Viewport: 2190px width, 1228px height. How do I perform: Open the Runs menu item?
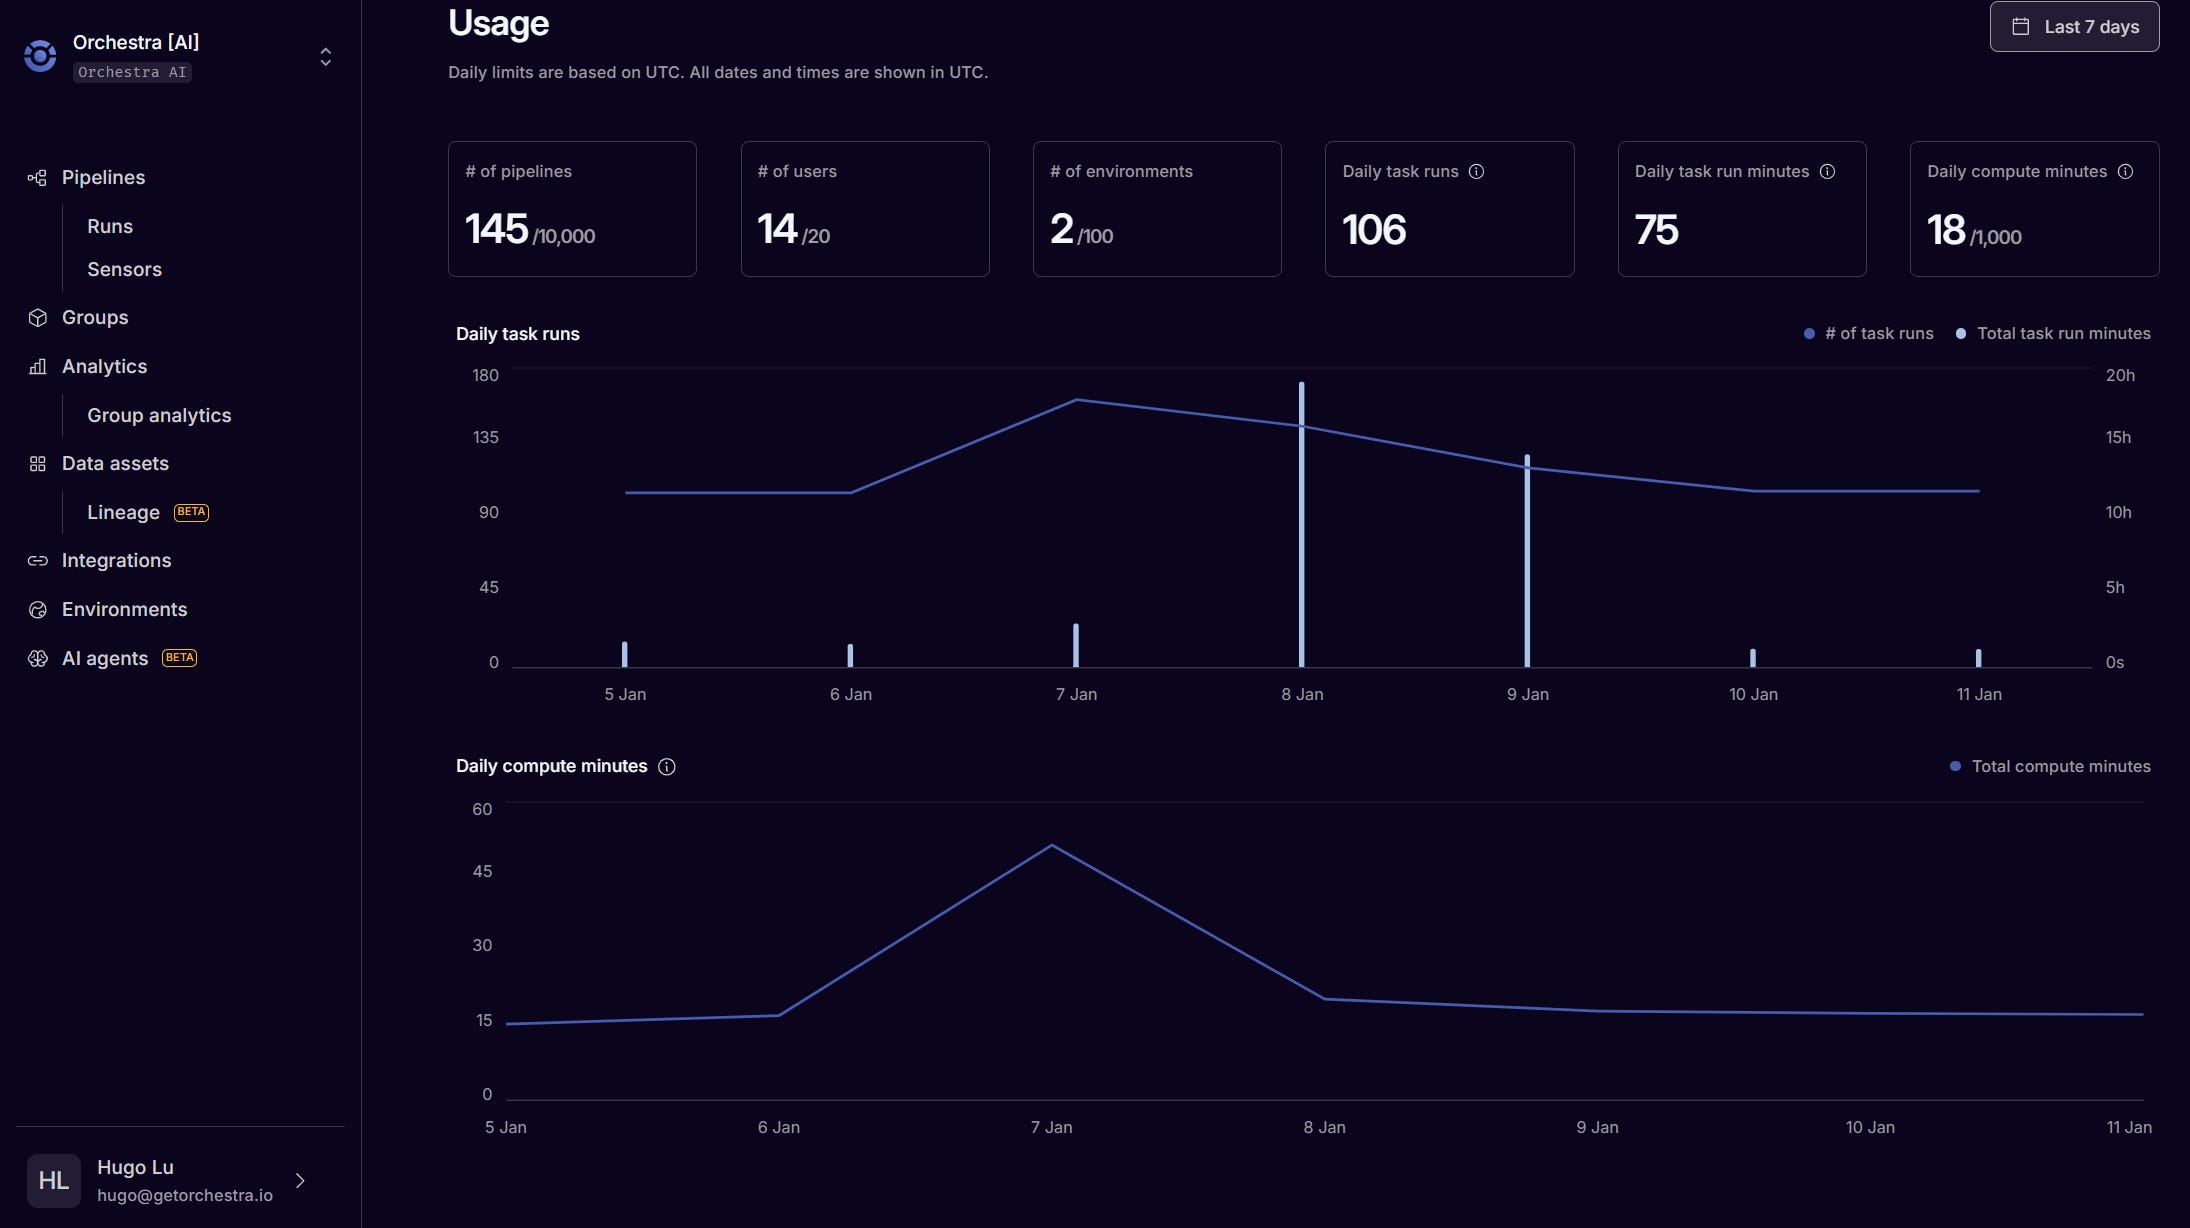pyautogui.click(x=110, y=227)
